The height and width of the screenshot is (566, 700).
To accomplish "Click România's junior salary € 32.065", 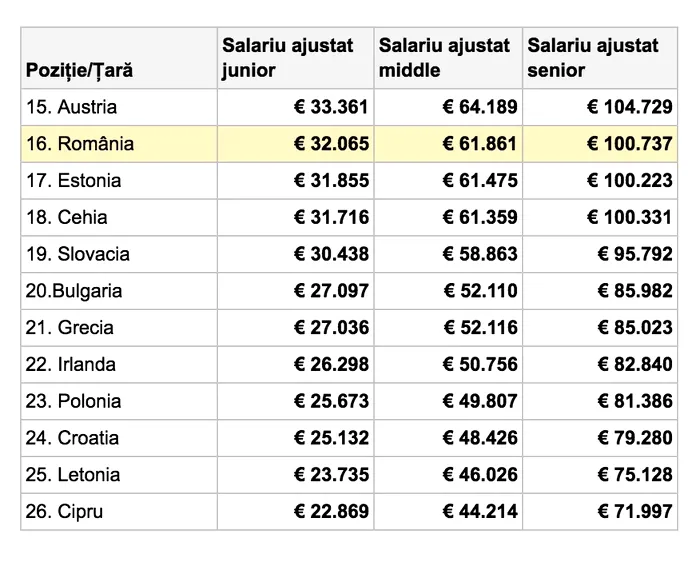I will coord(331,144).
